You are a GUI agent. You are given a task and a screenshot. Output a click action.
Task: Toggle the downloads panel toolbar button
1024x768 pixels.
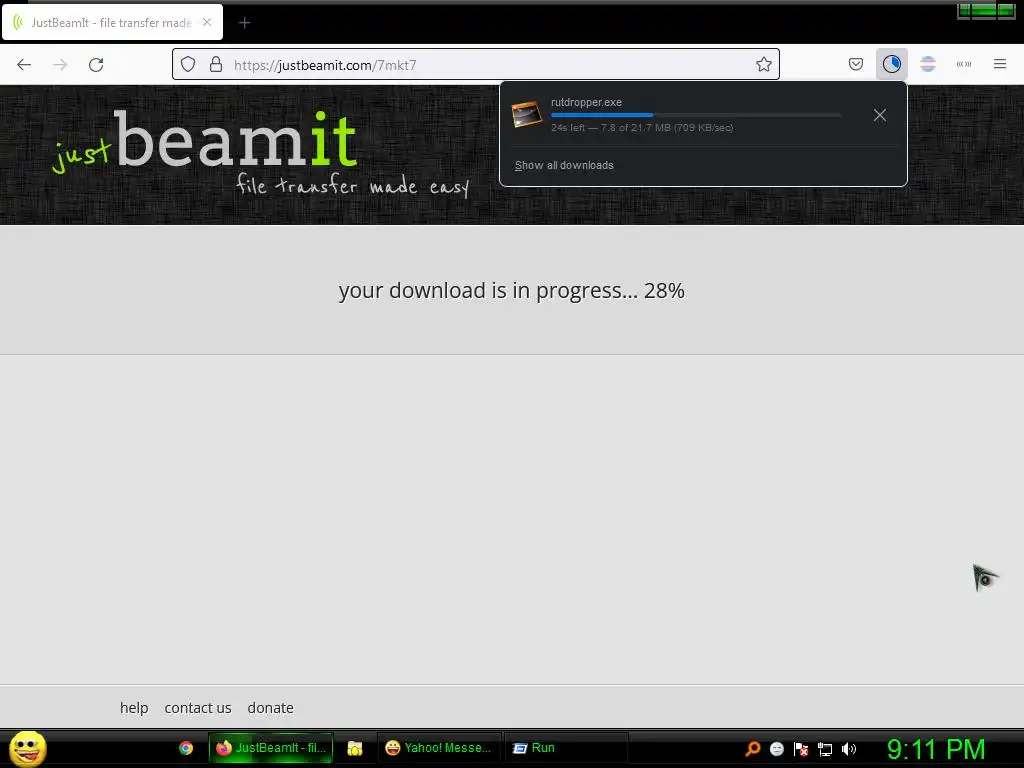891,64
